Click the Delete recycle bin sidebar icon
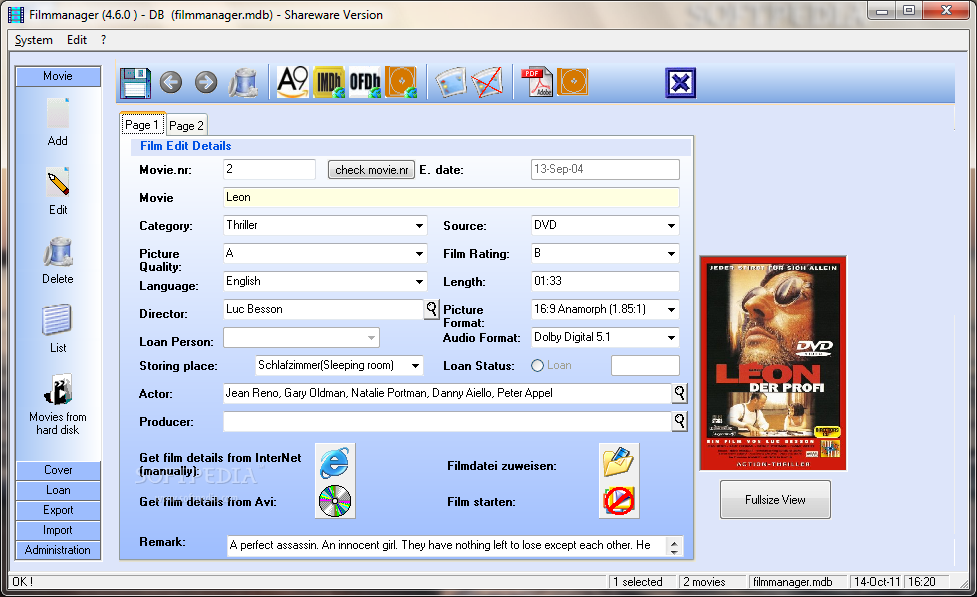This screenshot has height=597, width=977. click(x=58, y=252)
